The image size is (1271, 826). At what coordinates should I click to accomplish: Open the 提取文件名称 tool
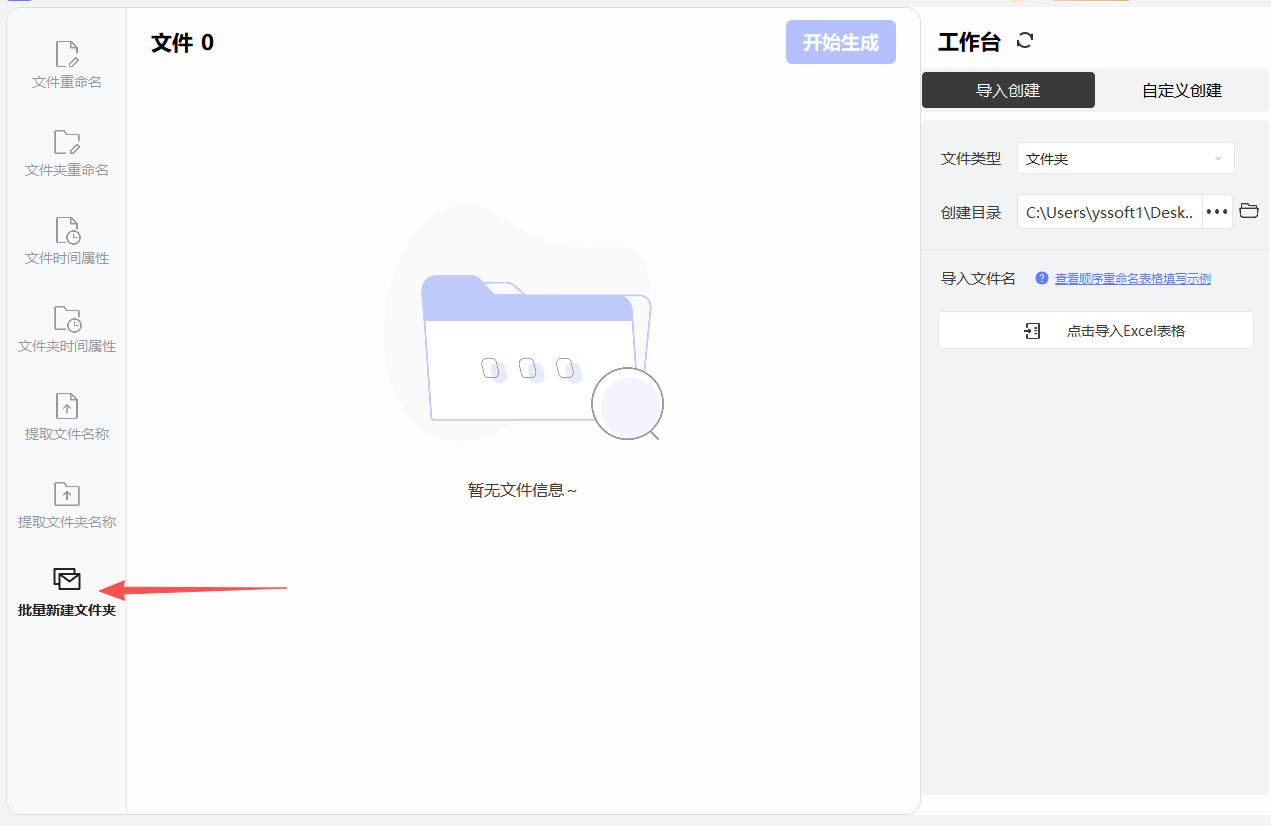tap(67, 417)
